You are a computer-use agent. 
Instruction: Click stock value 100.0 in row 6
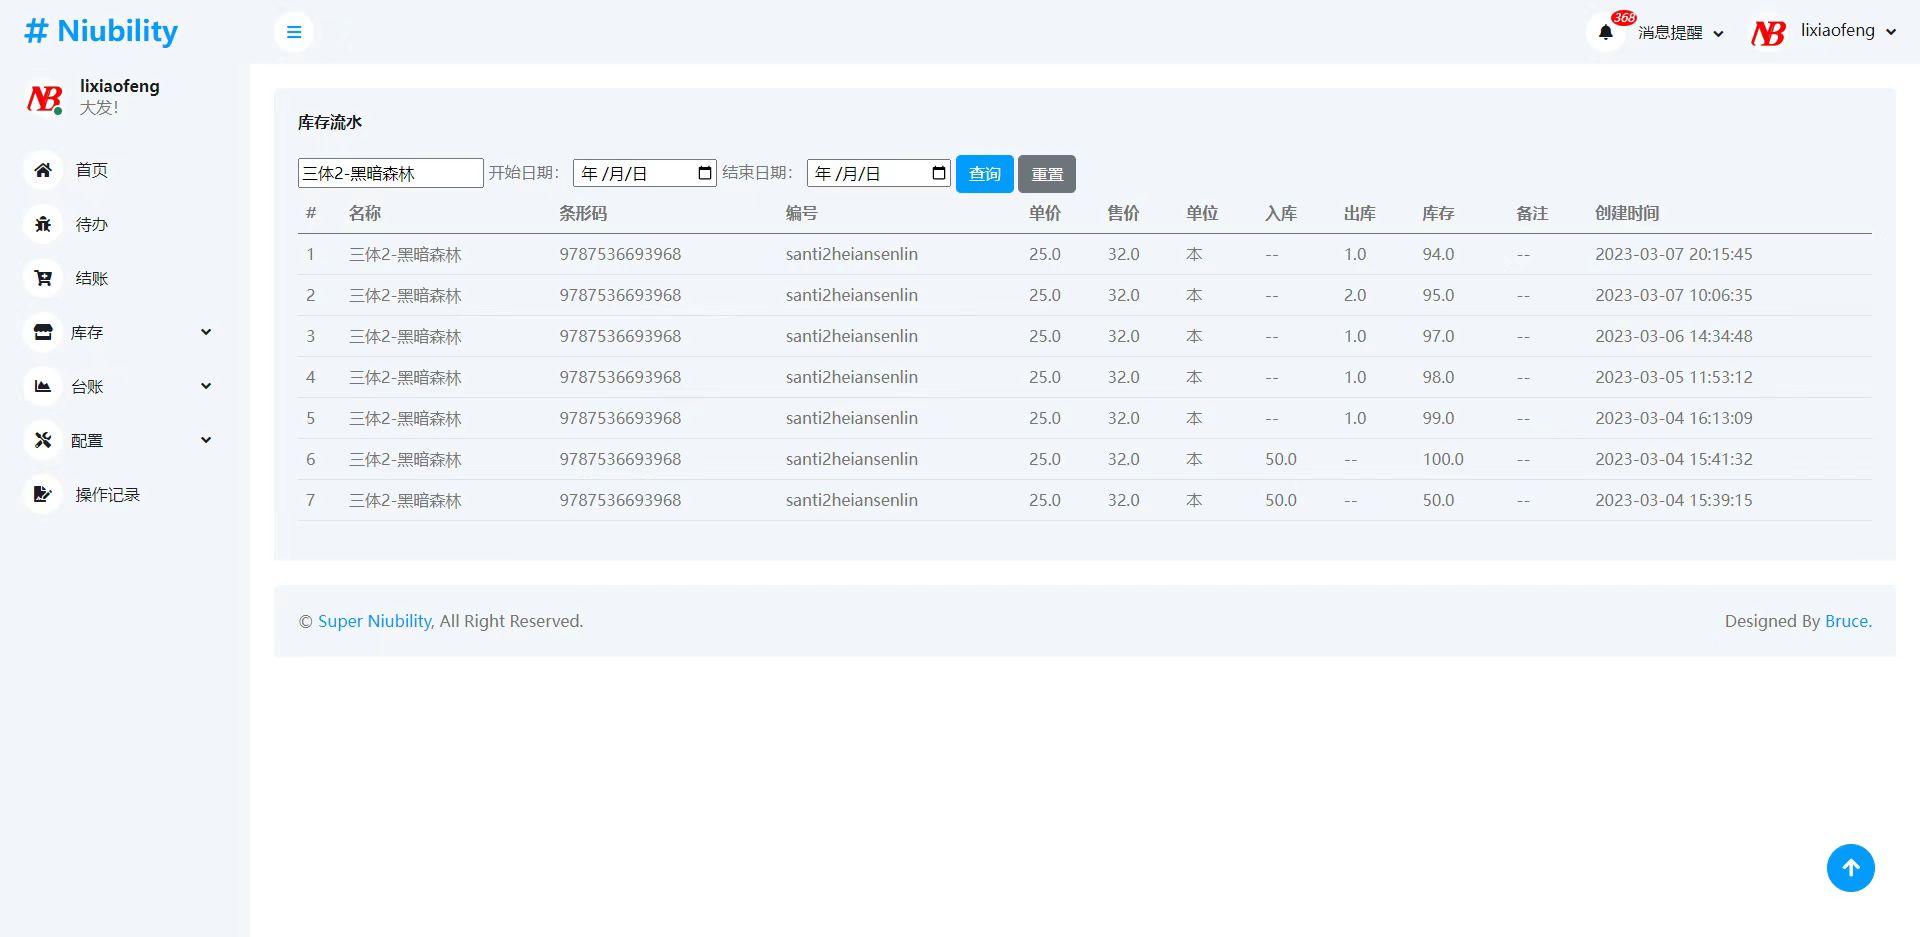(x=1443, y=459)
